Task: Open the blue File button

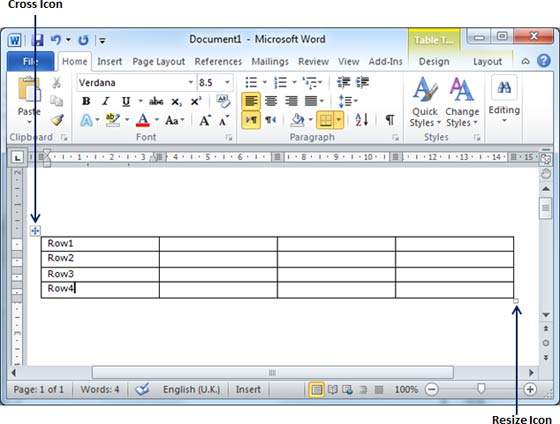Action: coord(31,61)
